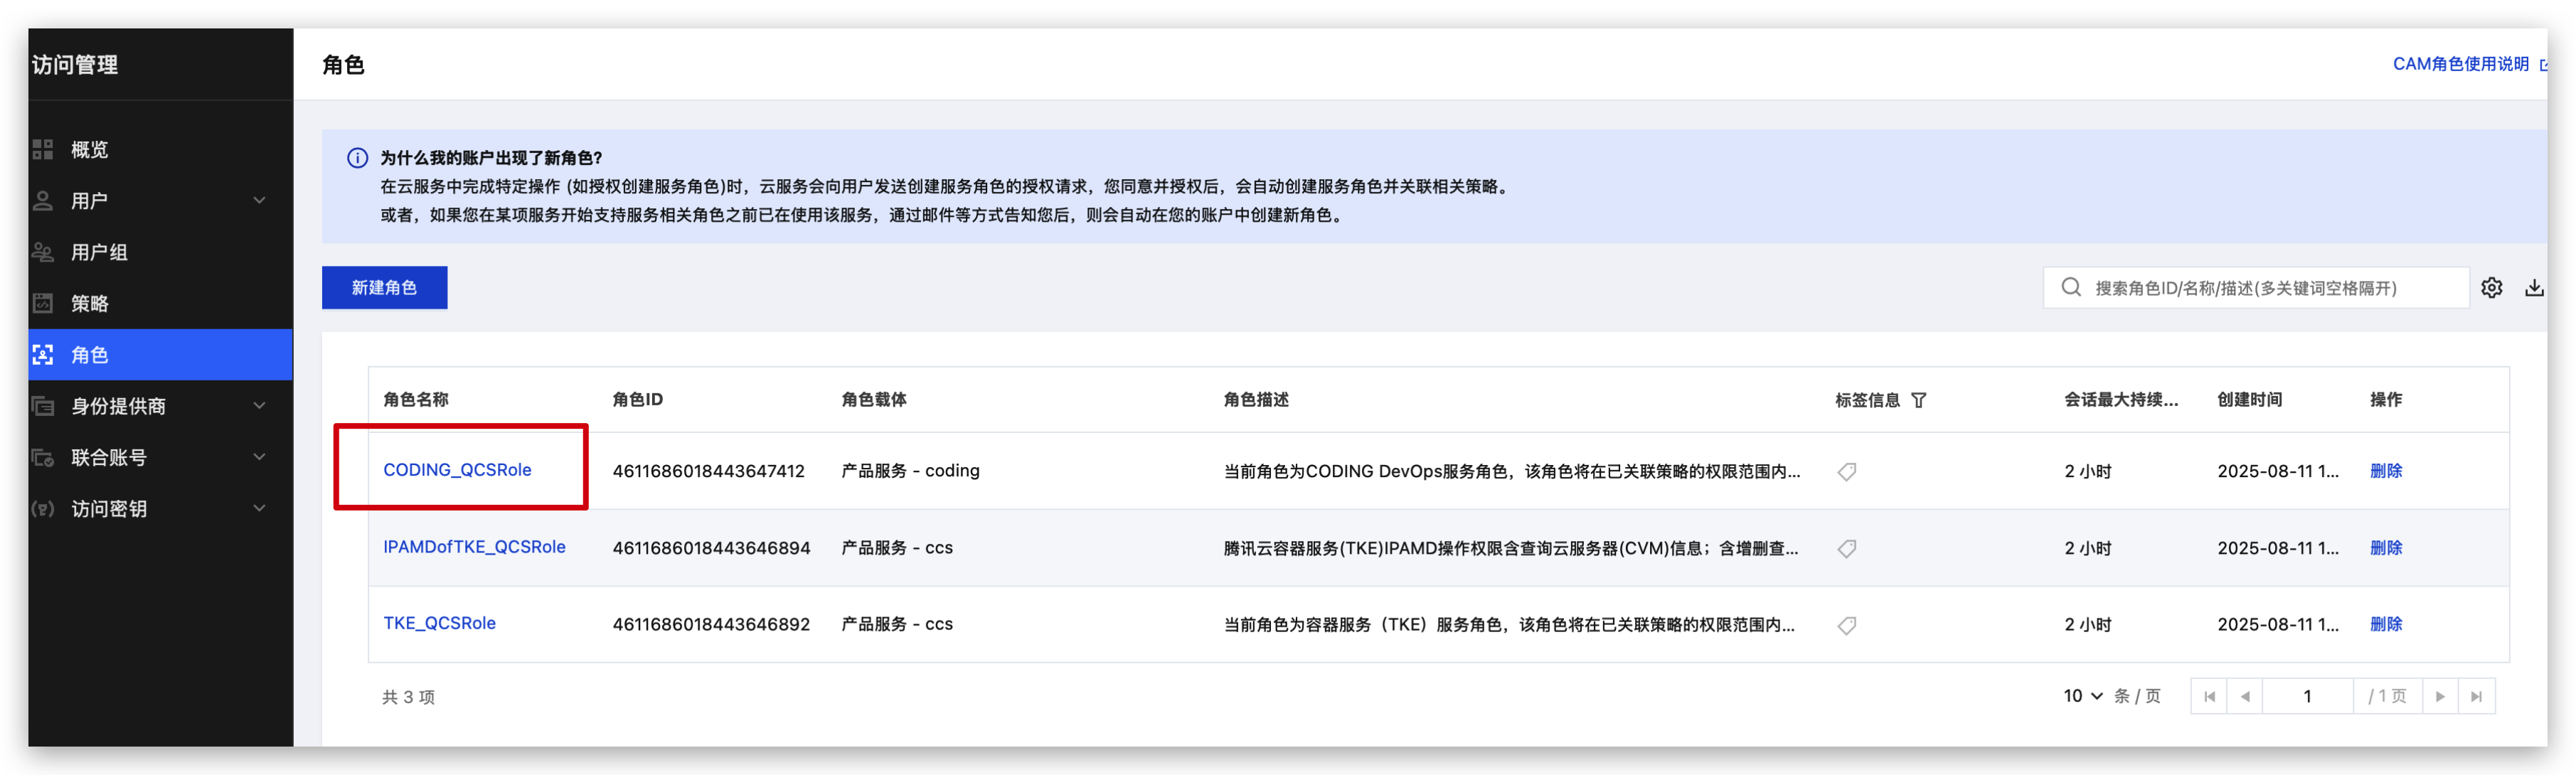Expand the 身份提供商 menu chevron
The image size is (2576, 775).
point(259,405)
